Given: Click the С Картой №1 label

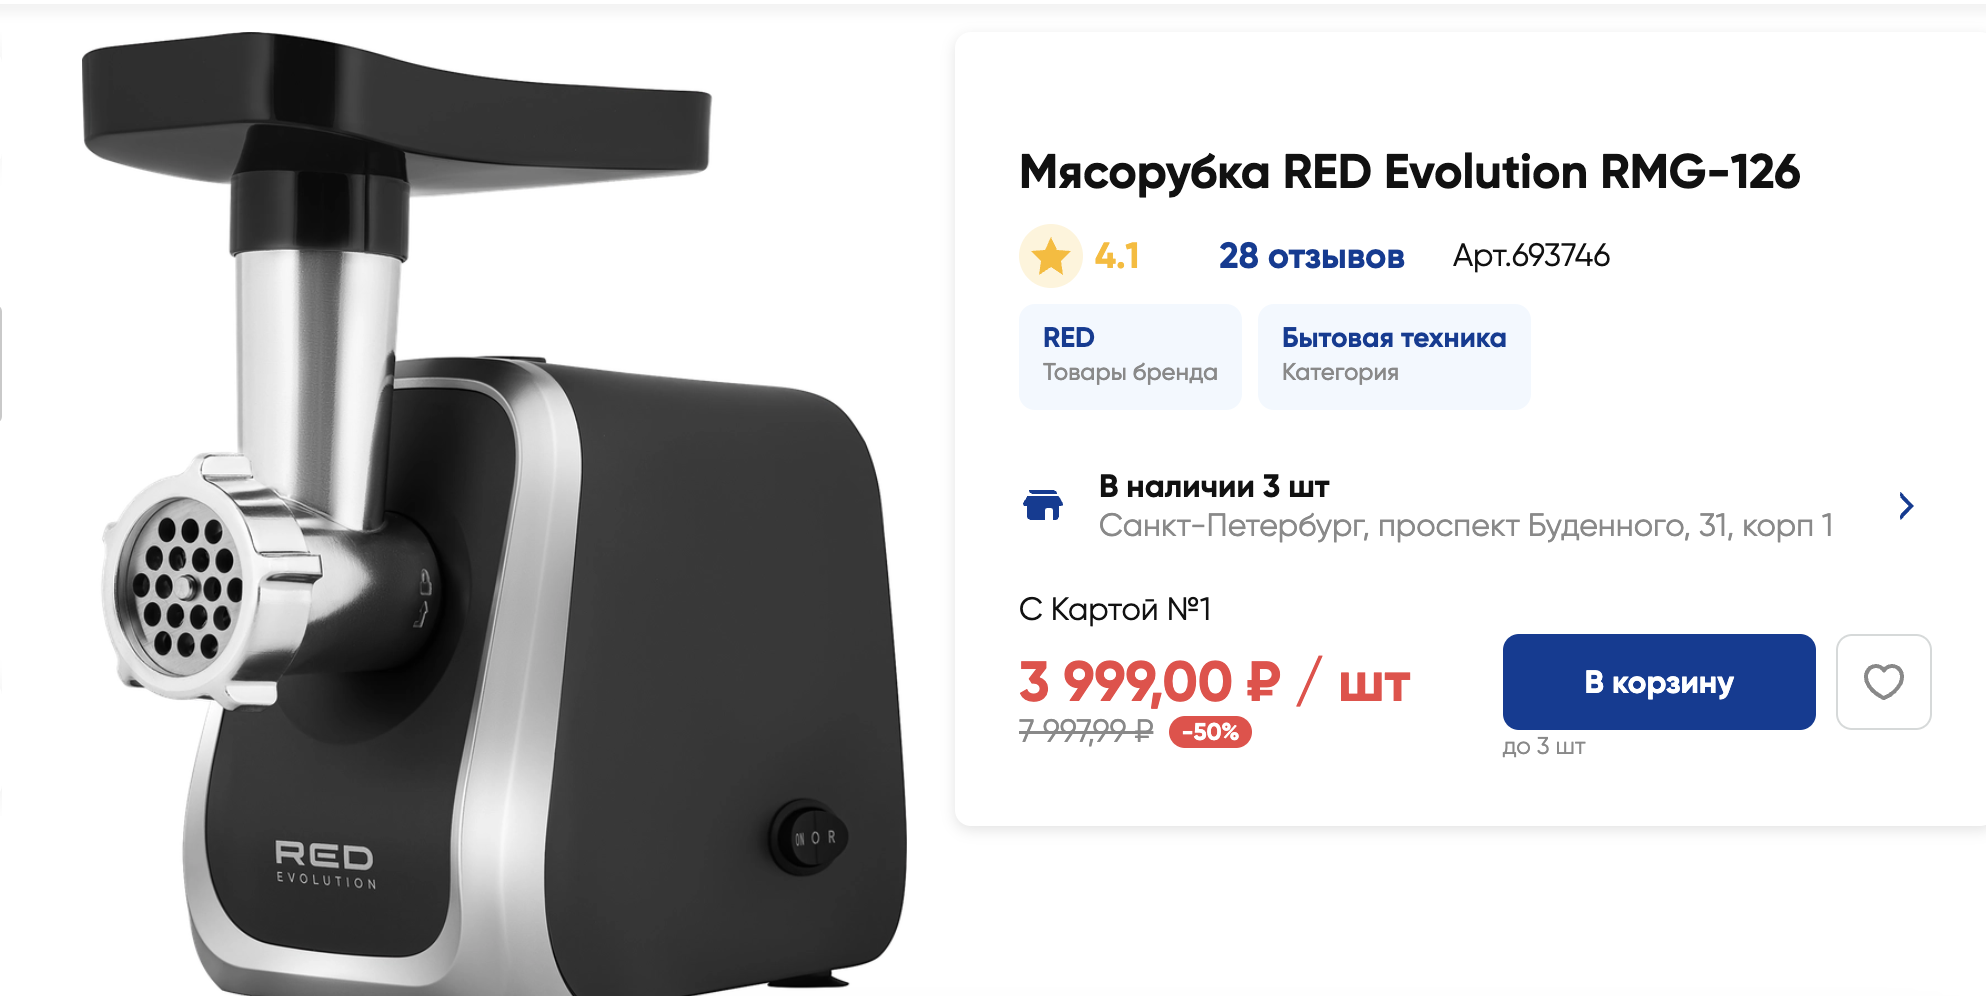Looking at the screenshot, I should 1115,609.
